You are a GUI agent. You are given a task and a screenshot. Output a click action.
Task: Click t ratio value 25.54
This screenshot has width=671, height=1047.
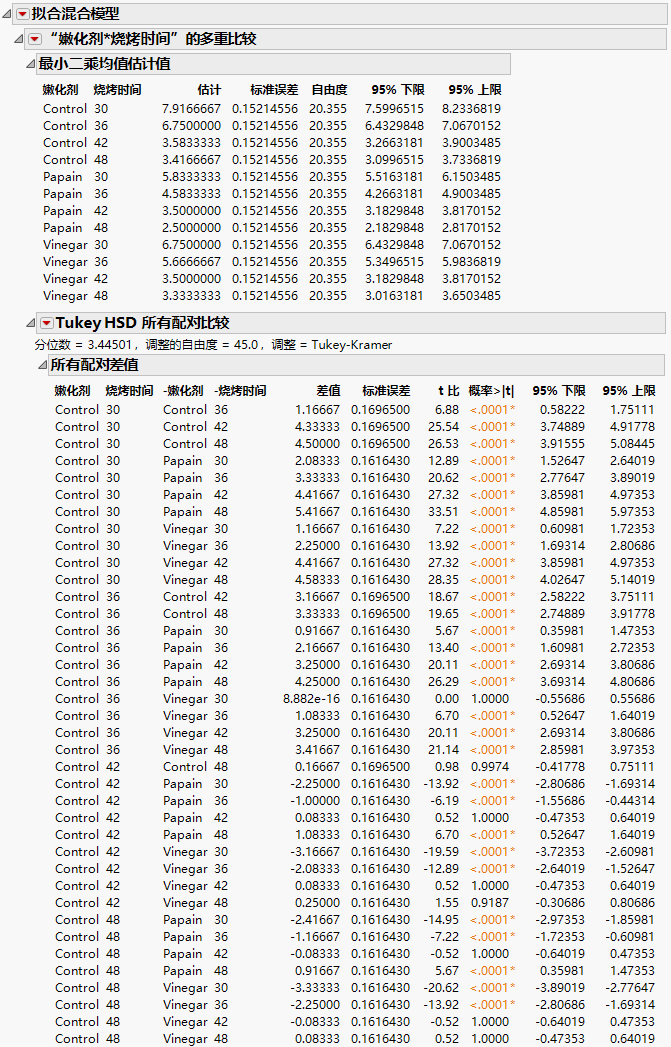[x=443, y=427]
